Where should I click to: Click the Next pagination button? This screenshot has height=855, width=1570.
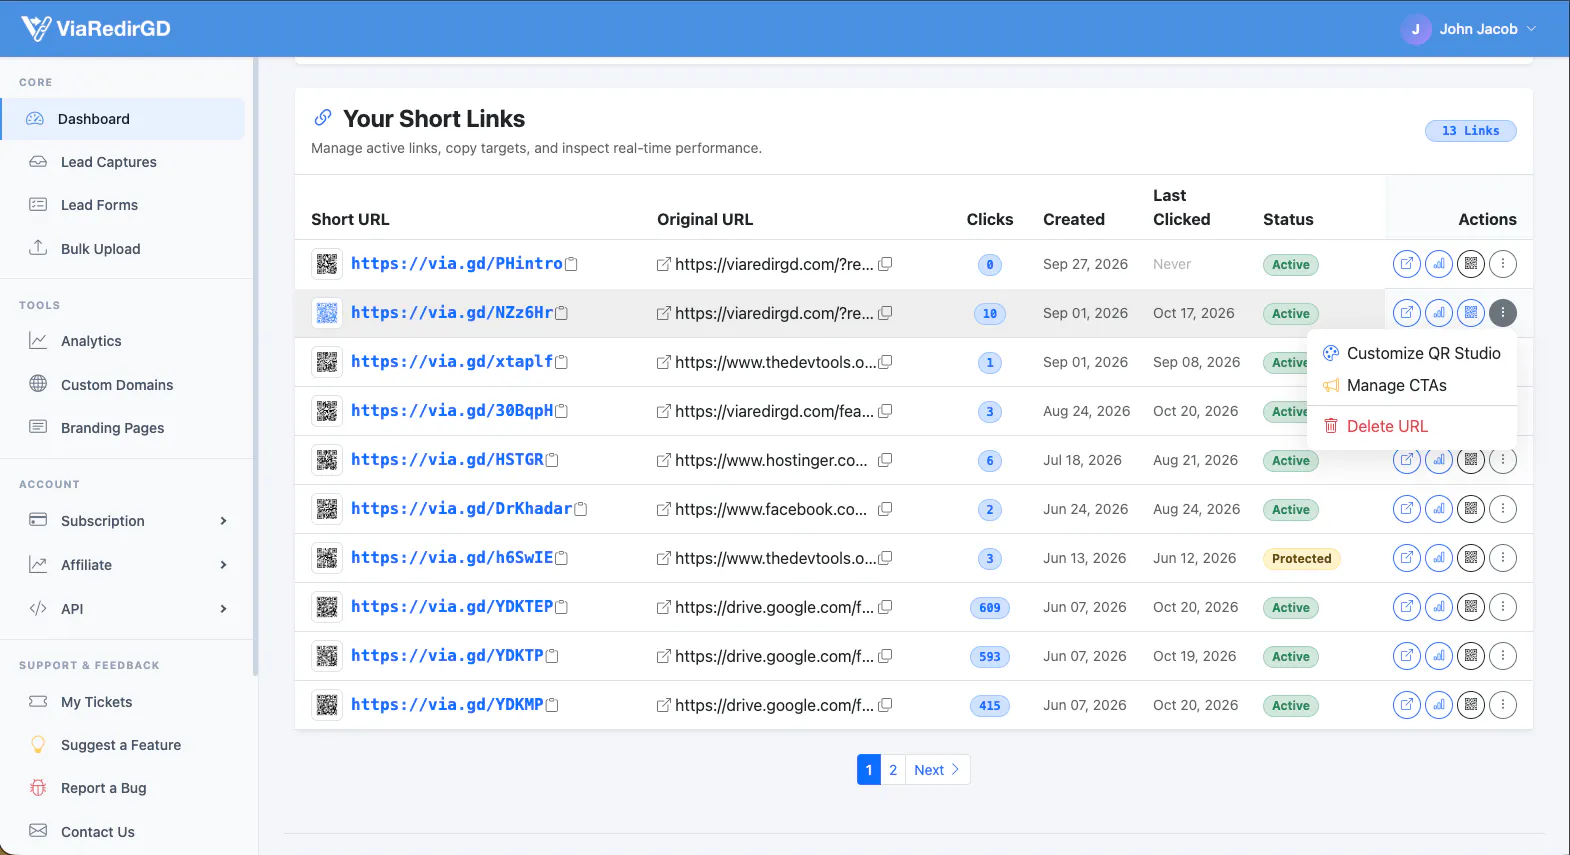(937, 770)
